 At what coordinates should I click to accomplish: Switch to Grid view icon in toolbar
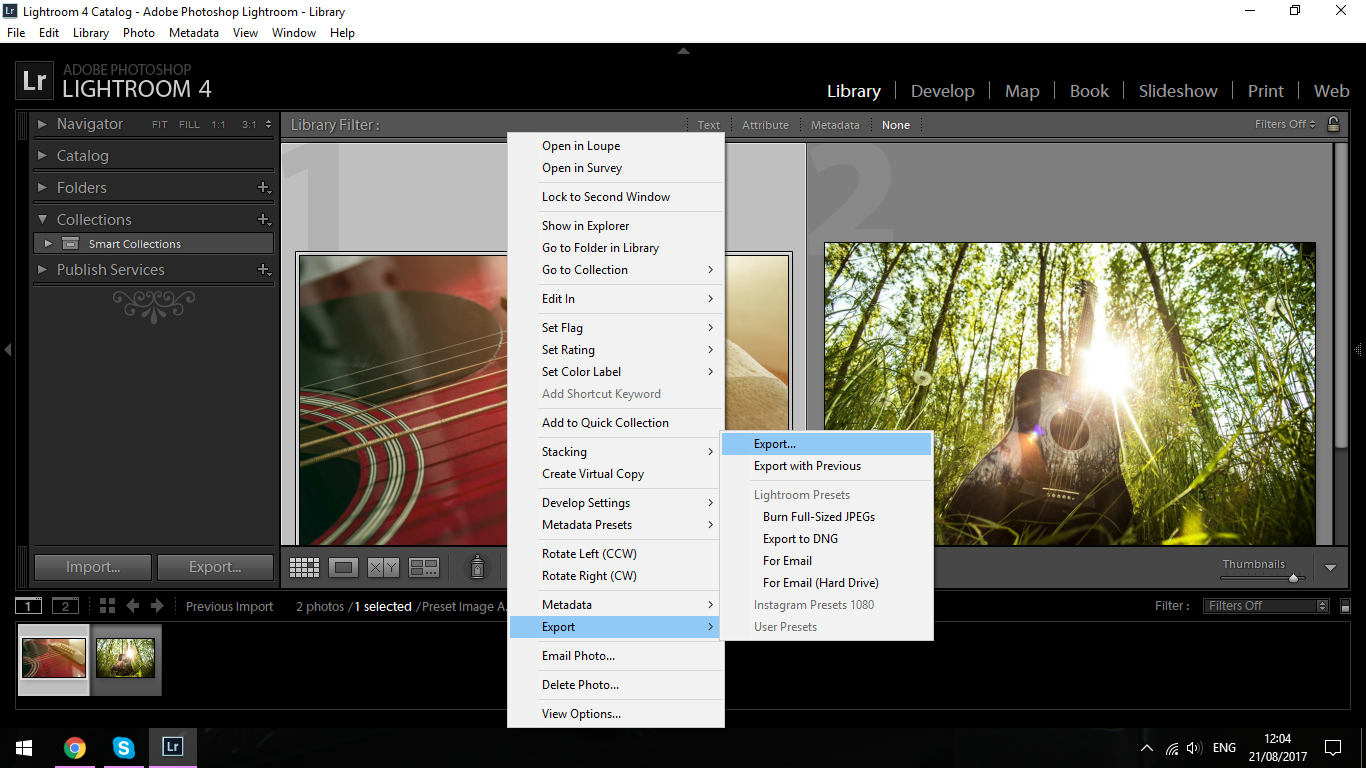click(304, 567)
